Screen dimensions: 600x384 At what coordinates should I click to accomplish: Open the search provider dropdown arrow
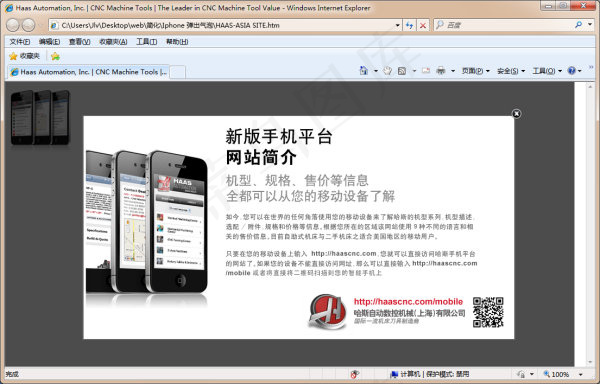[x=590, y=25]
